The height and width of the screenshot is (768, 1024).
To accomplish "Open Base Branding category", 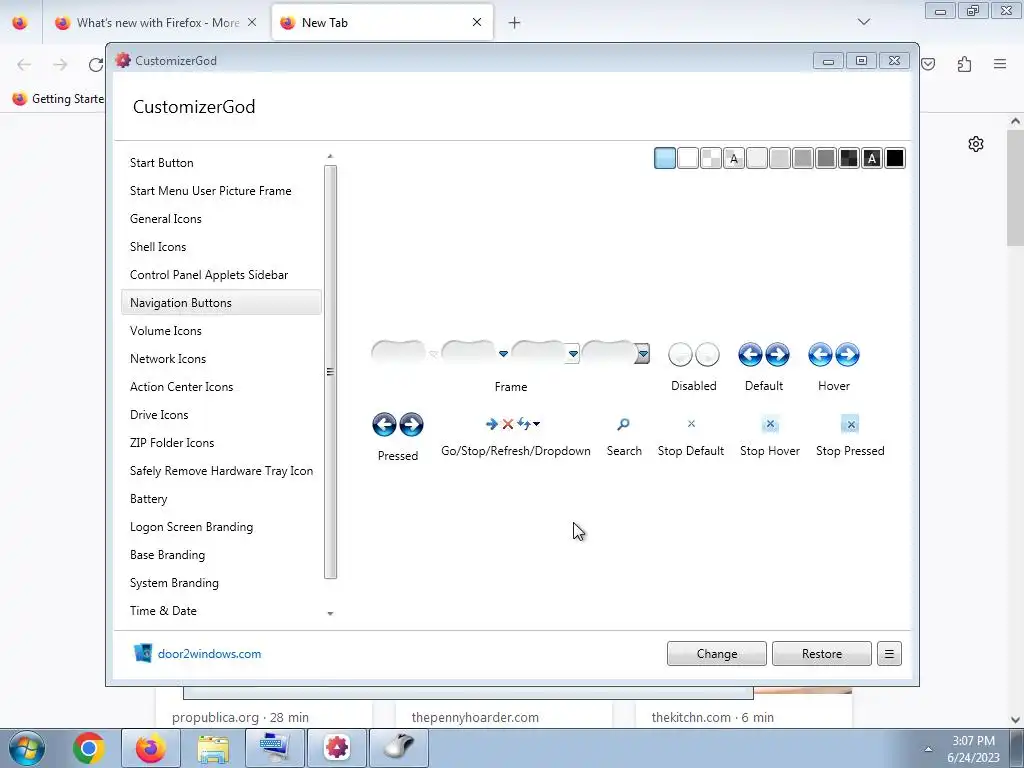I will pyautogui.click(x=221, y=555).
